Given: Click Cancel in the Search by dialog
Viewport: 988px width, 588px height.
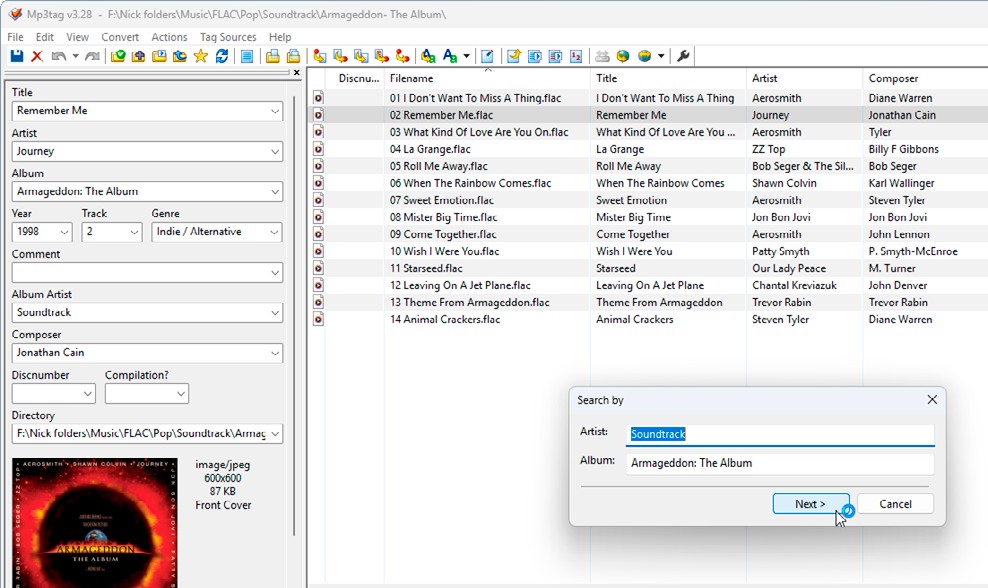Looking at the screenshot, I should pyautogui.click(x=895, y=504).
